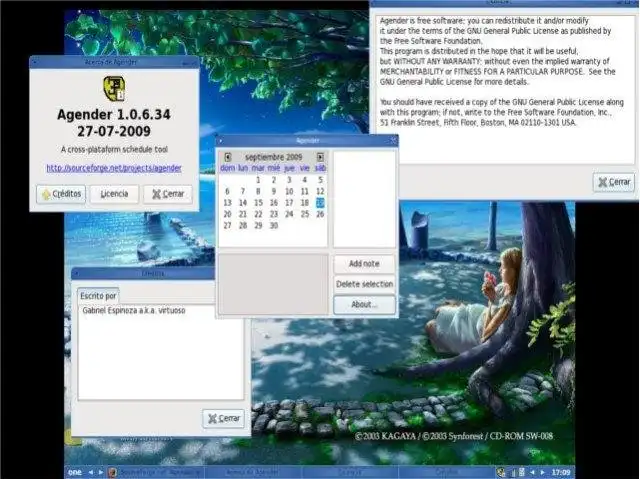The width and height of the screenshot is (640, 479).
Task: Select highlighted day 19 in calendar
Action: [320, 203]
